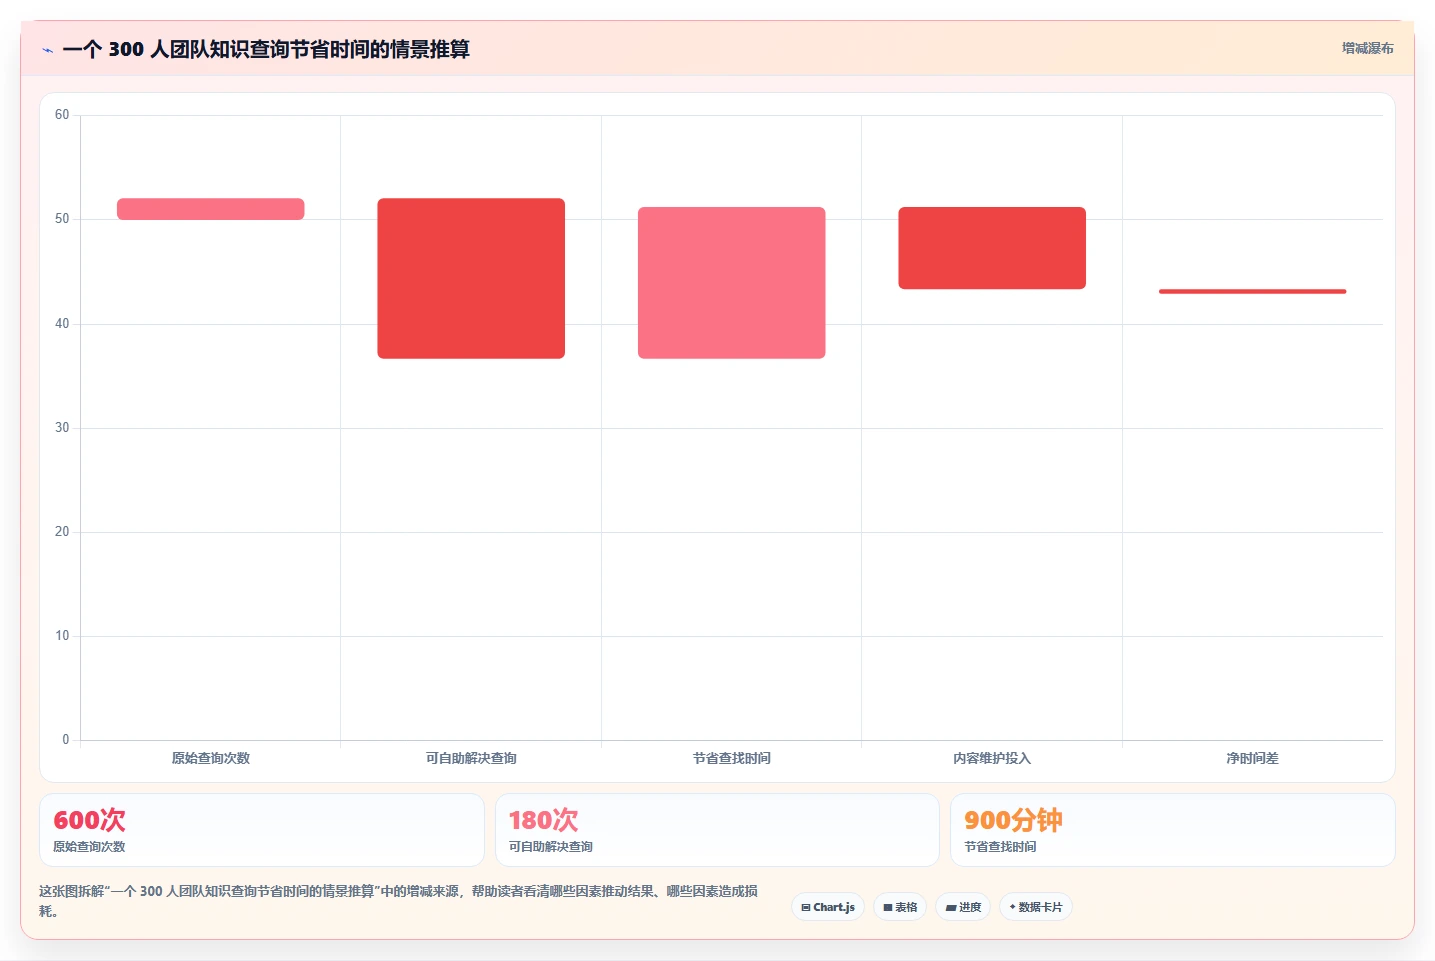Image resolution: width=1435 pixels, height=961 pixels.
Task: Click the y-axis value 10
Action: tap(62, 636)
